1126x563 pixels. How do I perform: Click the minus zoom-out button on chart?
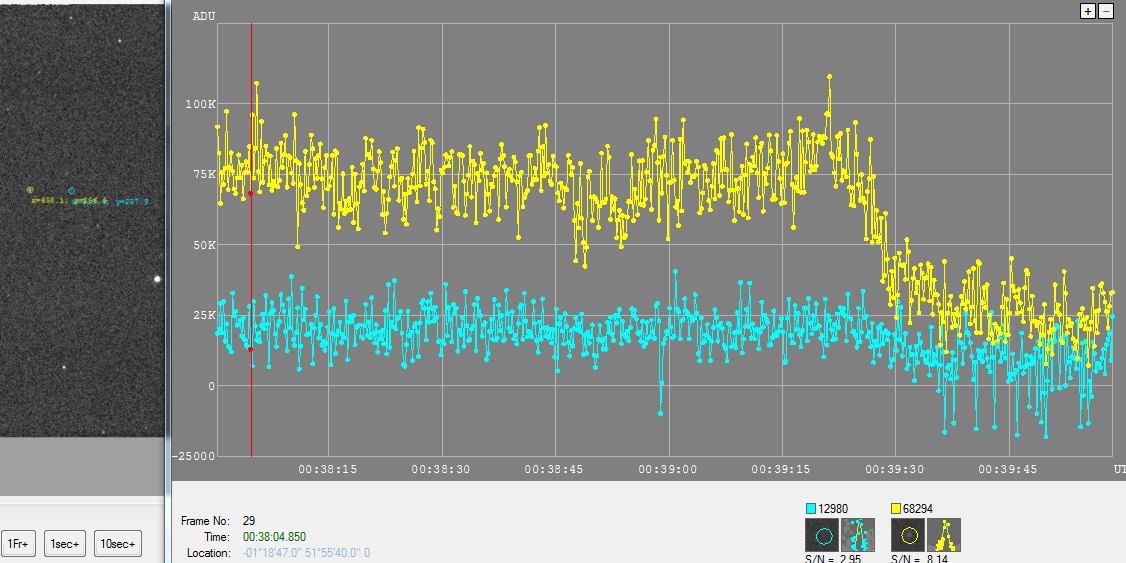click(x=1105, y=11)
